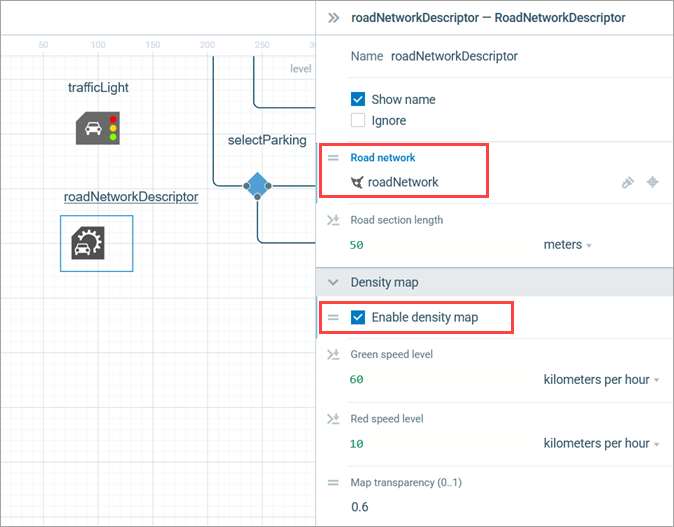Open the meters unit dropdown
Image resolution: width=674 pixels, height=527 pixels.
coord(567,245)
